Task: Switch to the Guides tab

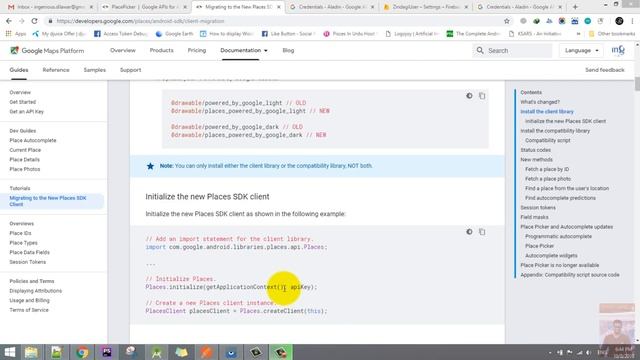Action: point(19,70)
